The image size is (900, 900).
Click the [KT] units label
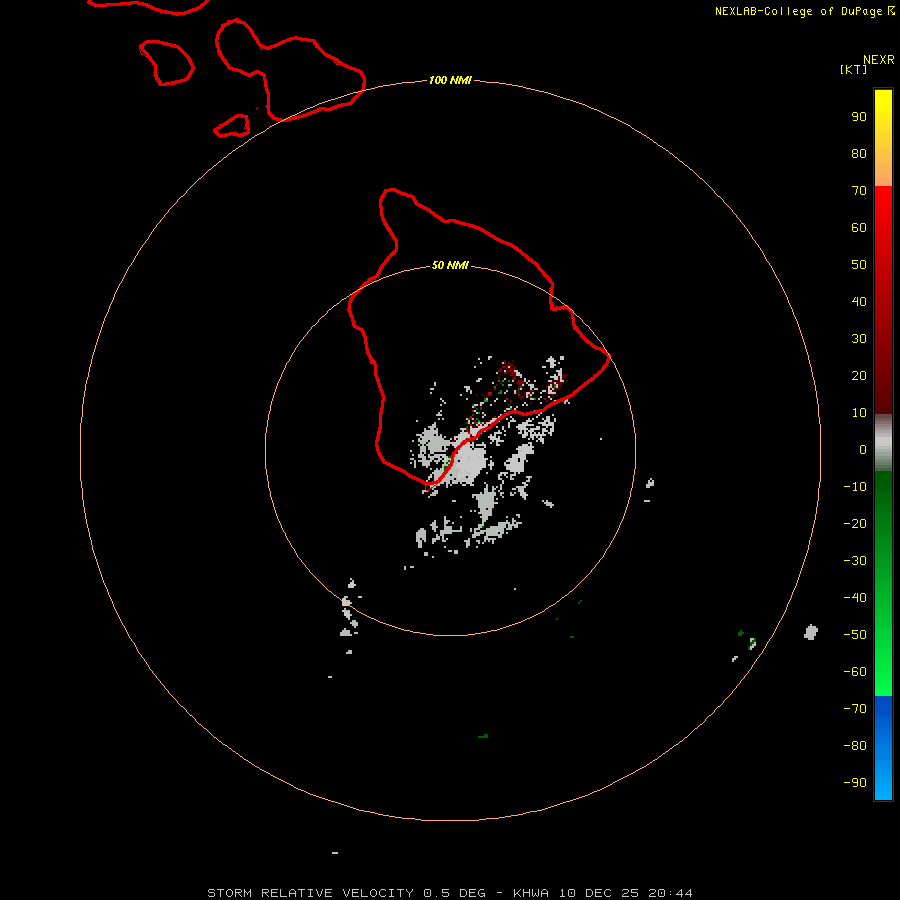pos(854,69)
